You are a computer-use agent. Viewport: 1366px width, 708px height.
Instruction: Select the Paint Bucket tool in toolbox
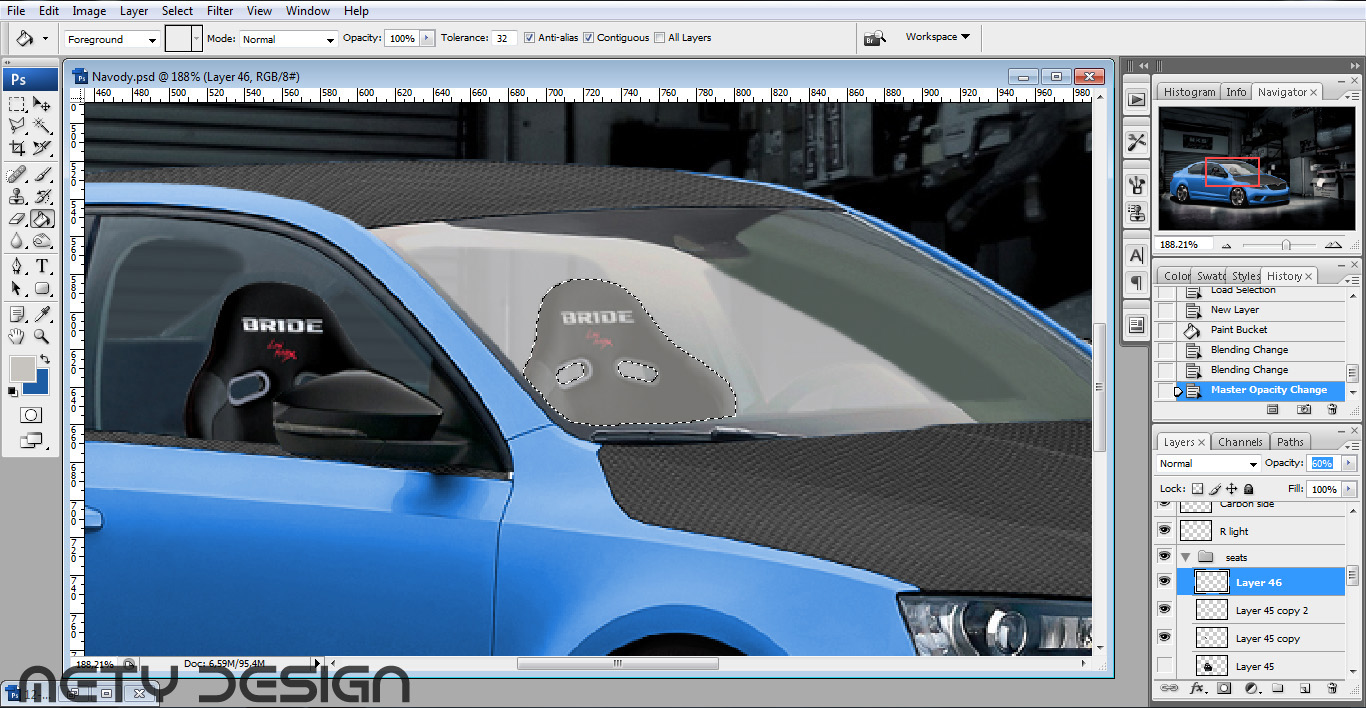tap(42, 219)
